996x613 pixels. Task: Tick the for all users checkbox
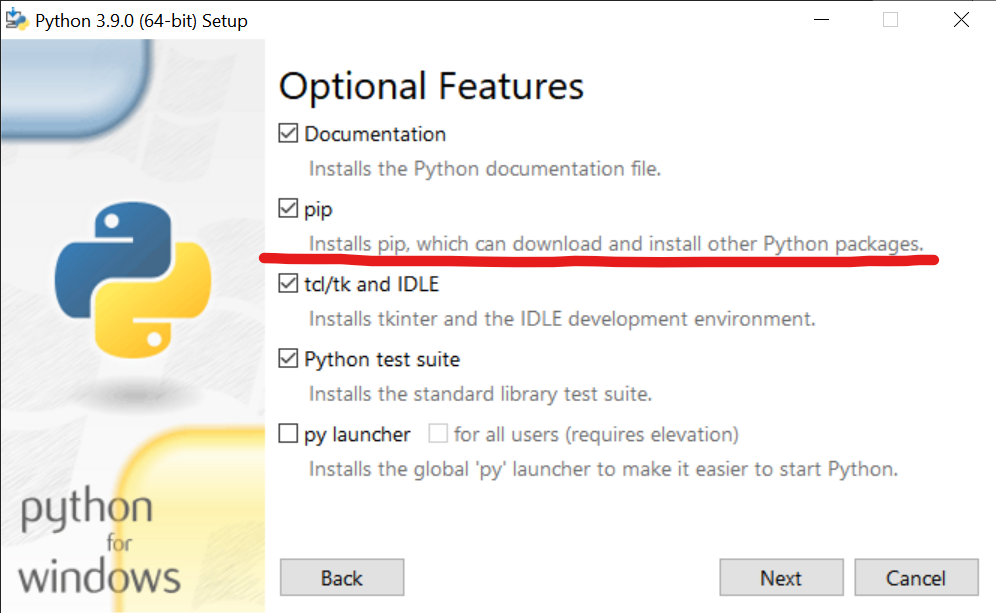point(438,433)
